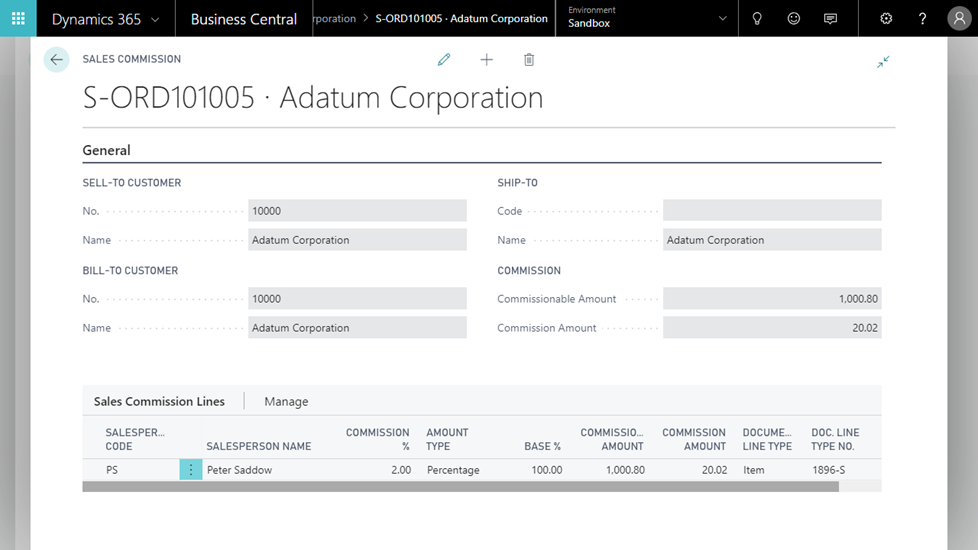Create new record with plus icon

pyautogui.click(x=487, y=60)
